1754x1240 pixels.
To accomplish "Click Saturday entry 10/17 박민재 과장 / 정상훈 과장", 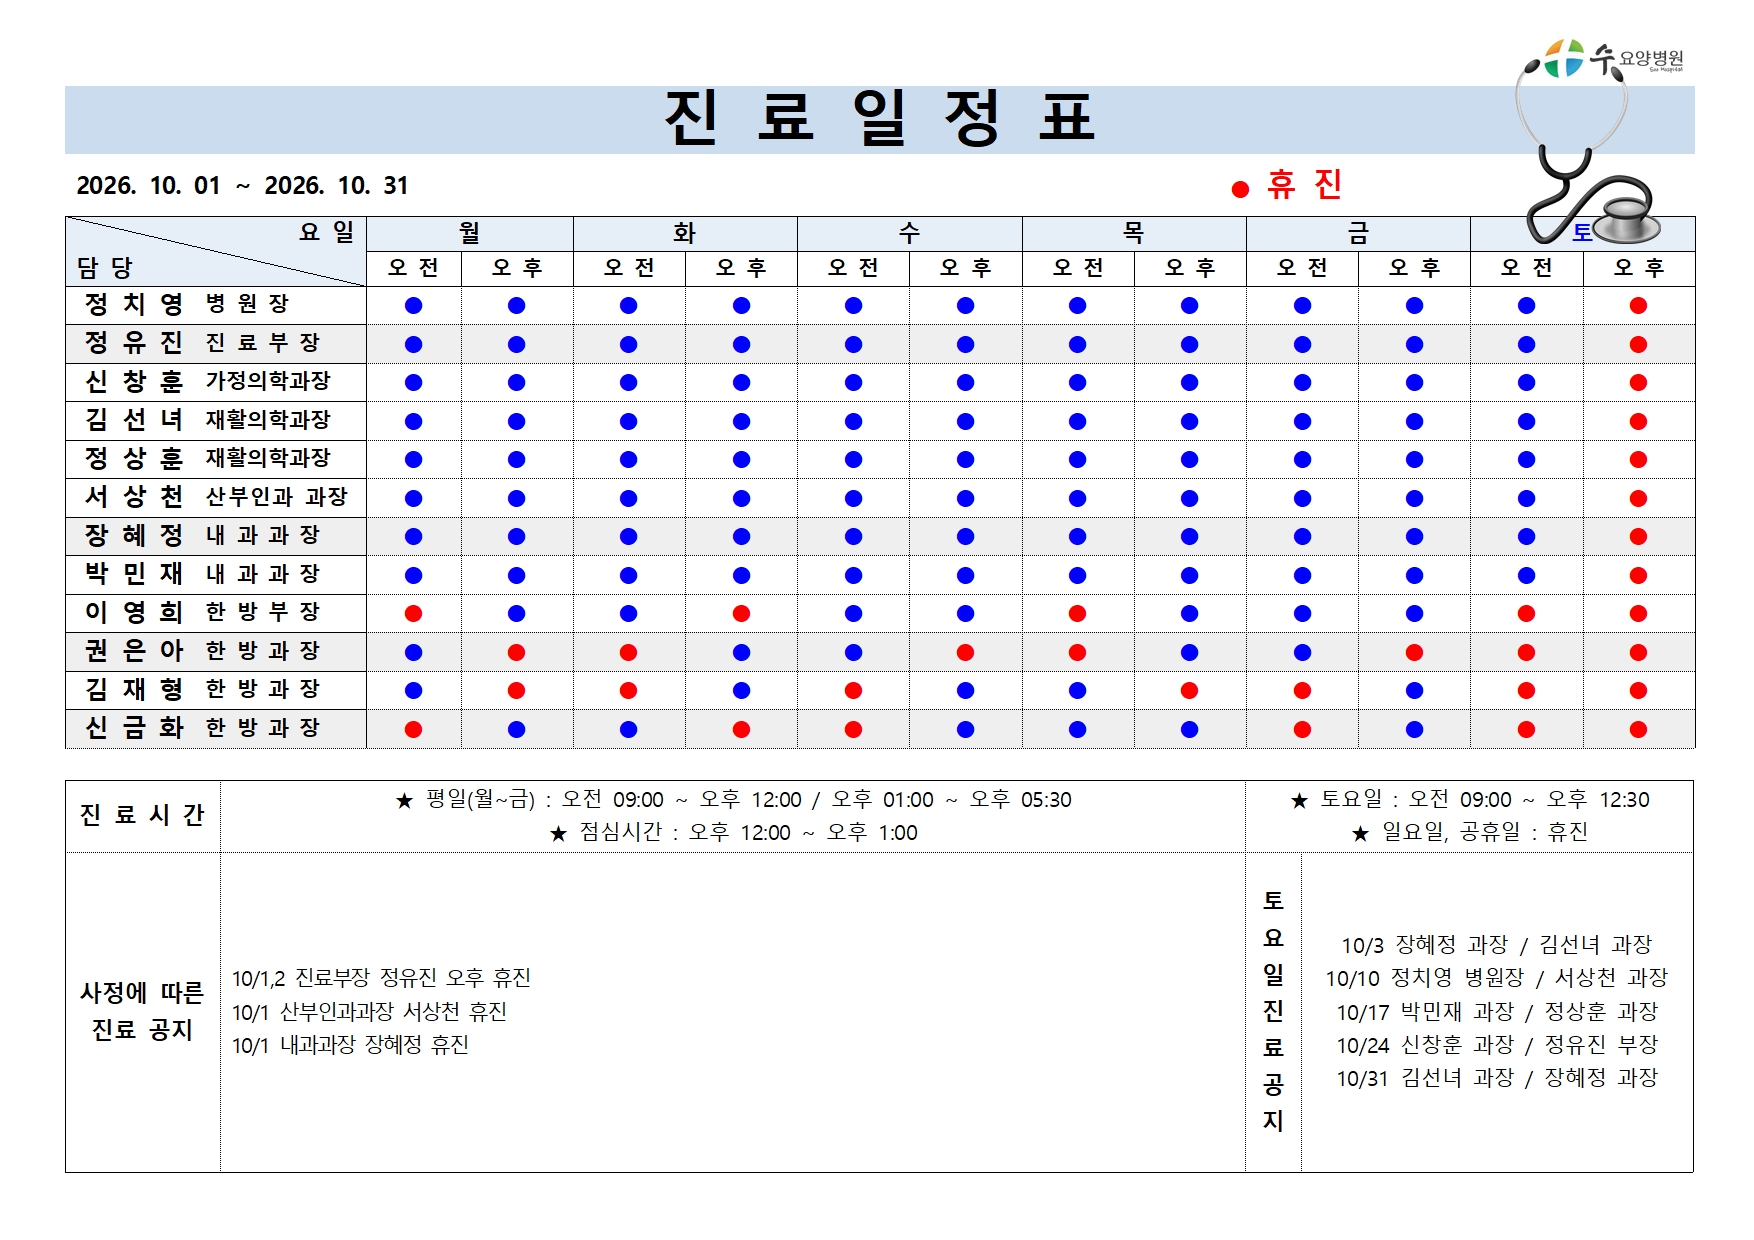I will [1497, 1012].
